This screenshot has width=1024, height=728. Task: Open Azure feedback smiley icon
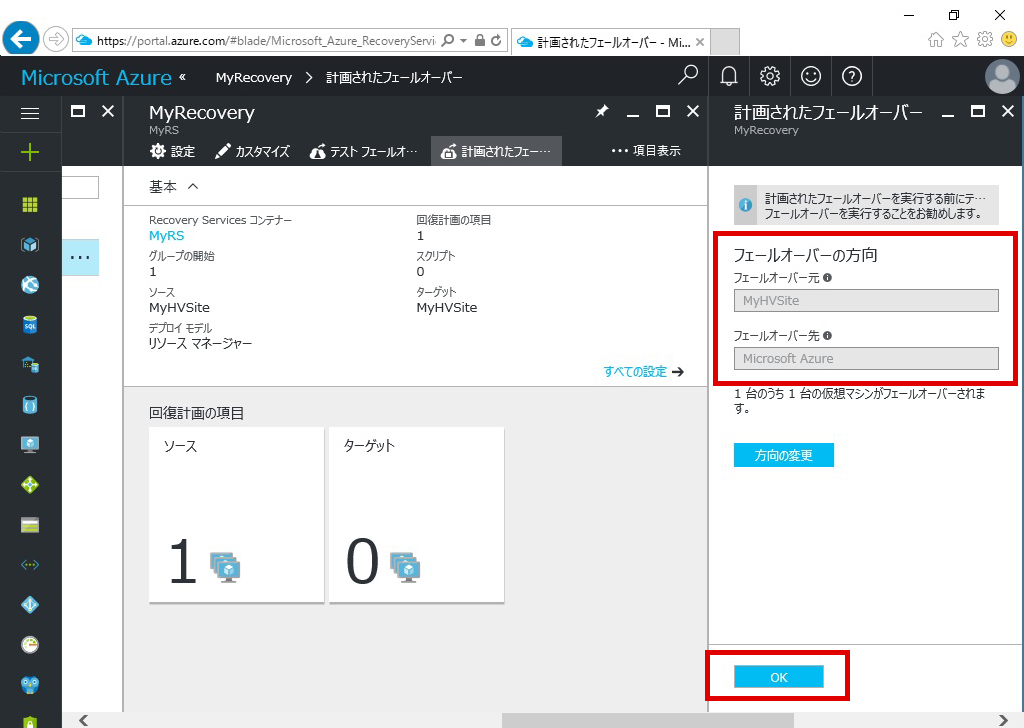811,76
